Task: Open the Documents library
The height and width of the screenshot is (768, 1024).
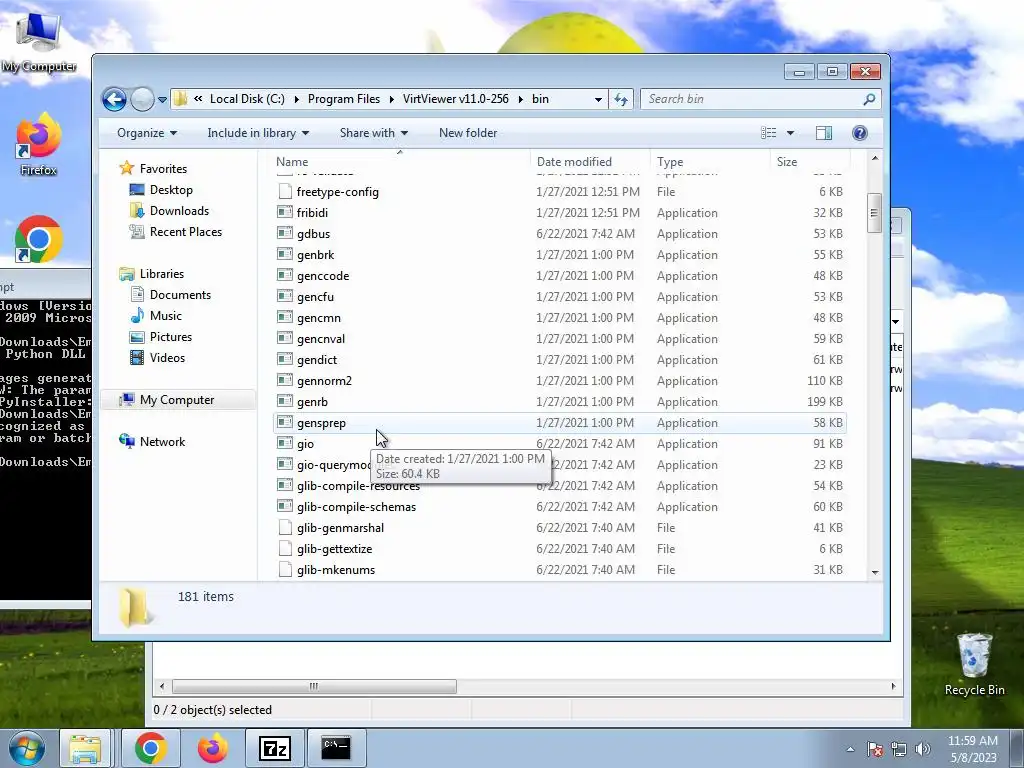Action: [180, 295]
